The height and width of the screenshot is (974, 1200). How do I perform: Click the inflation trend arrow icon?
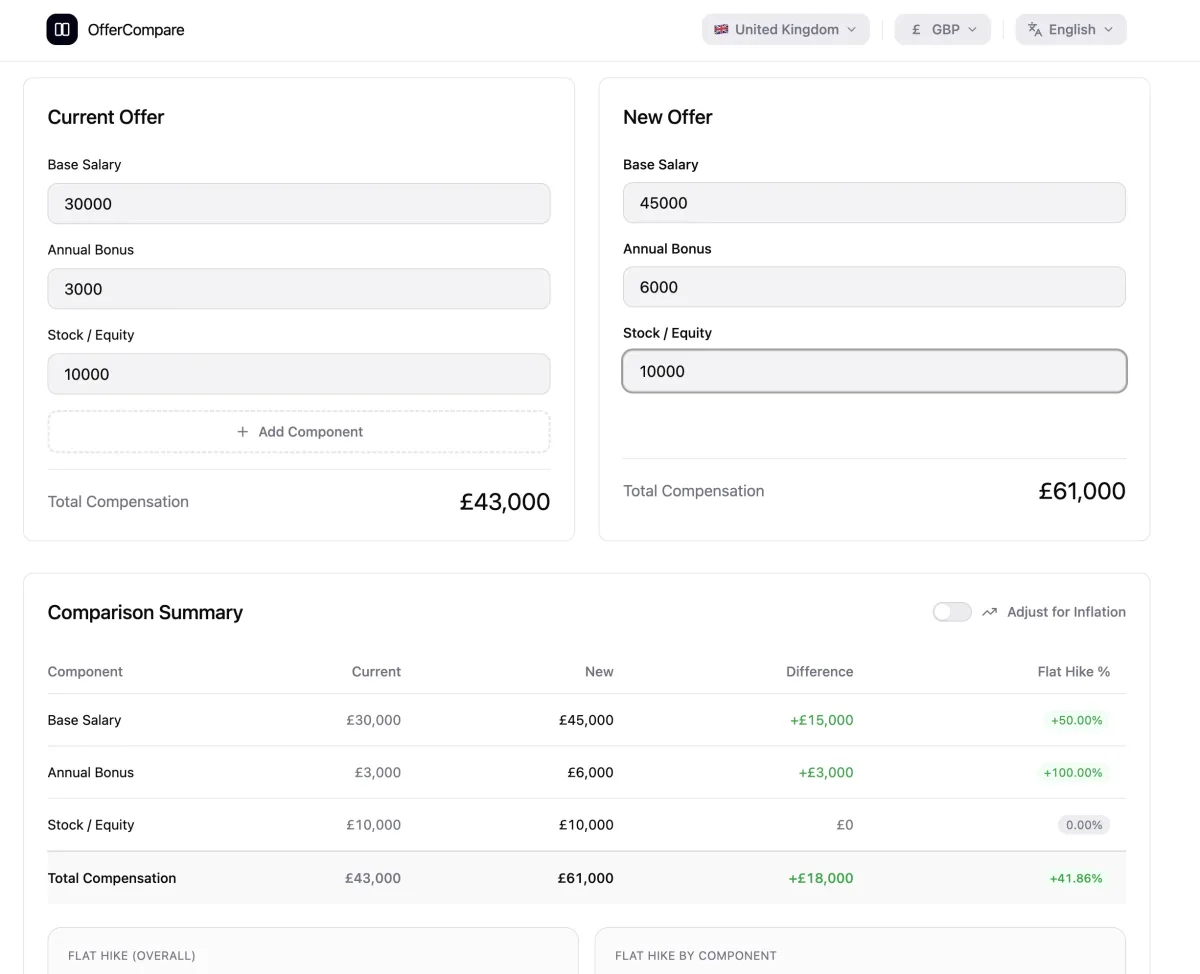click(x=990, y=612)
